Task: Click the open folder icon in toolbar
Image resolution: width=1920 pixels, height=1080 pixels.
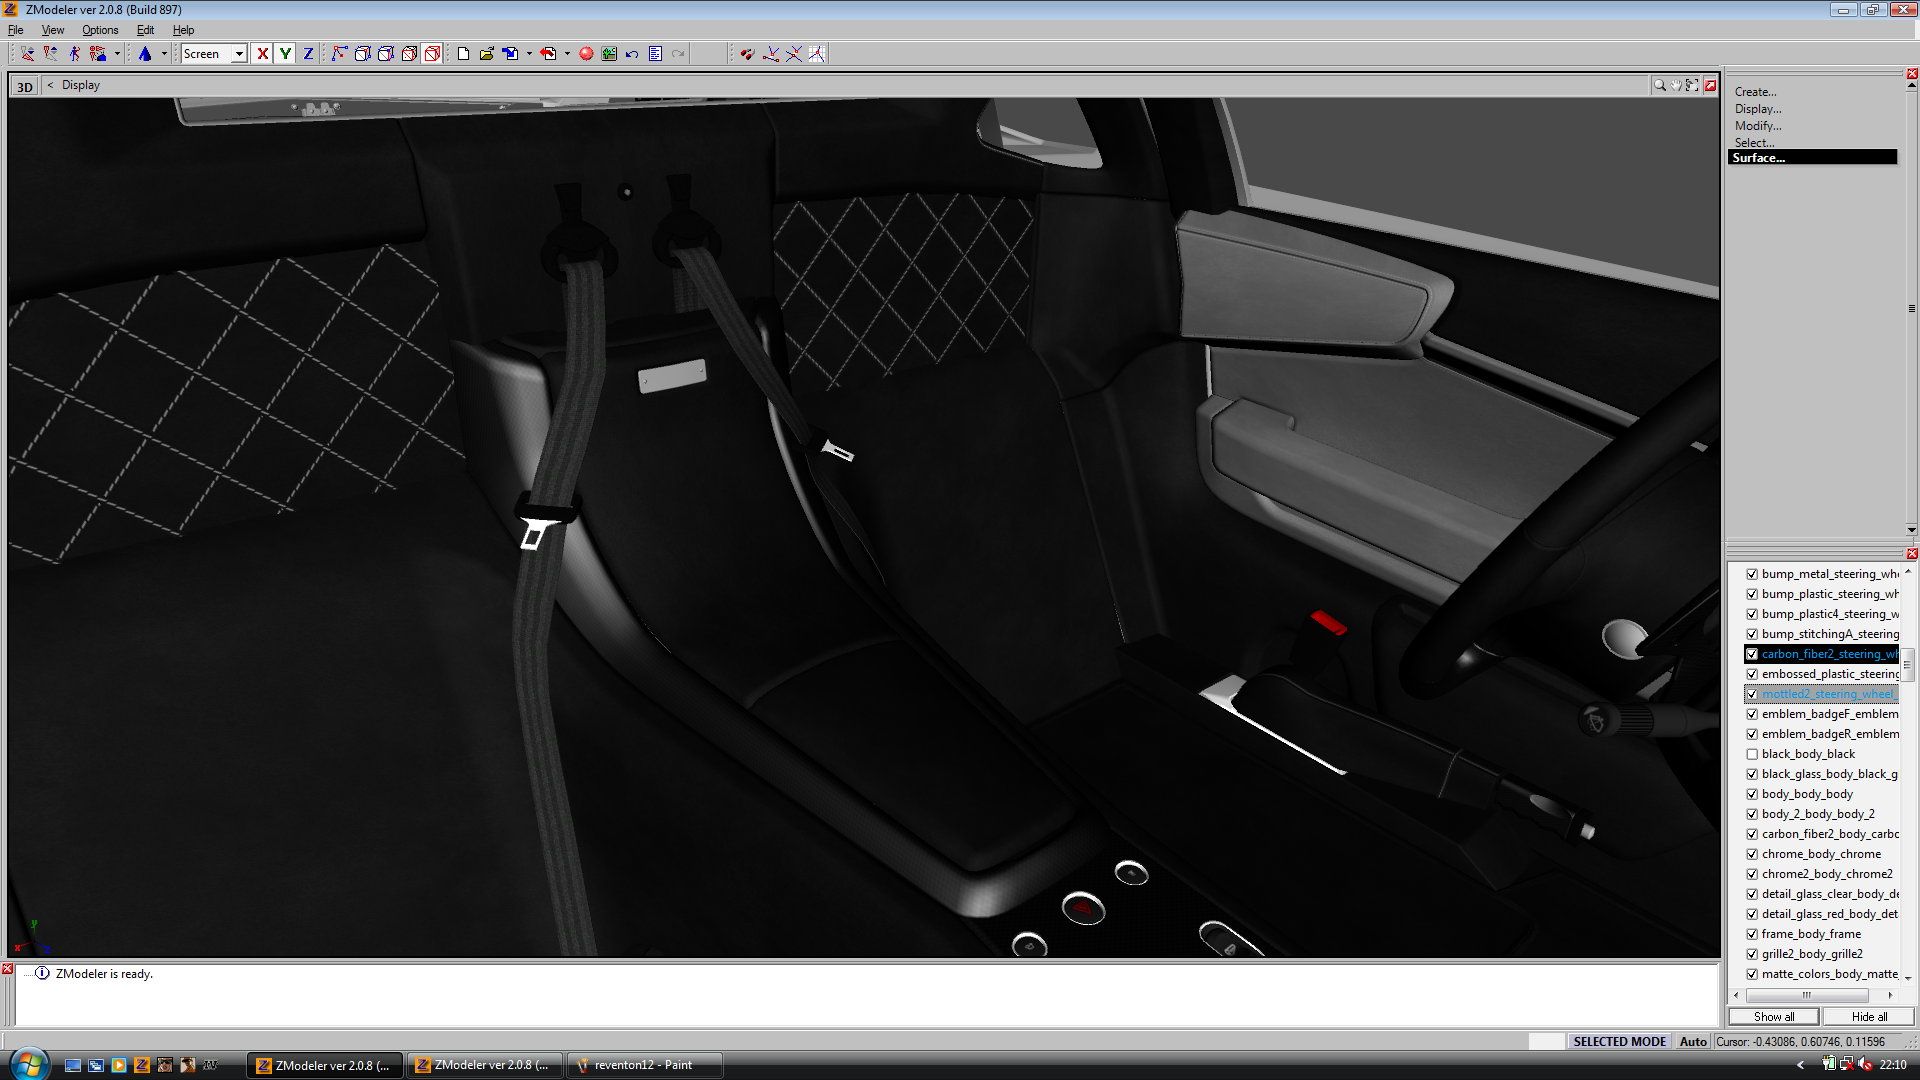Action: click(486, 54)
